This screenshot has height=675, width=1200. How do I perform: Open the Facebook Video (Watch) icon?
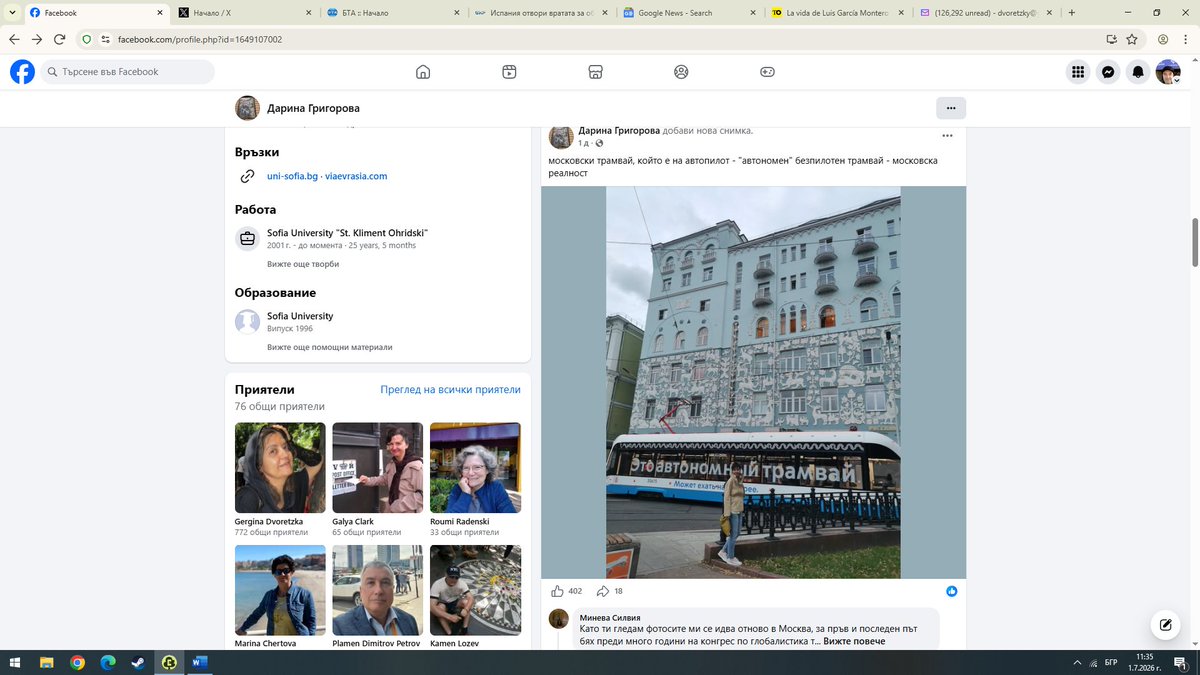click(x=509, y=72)
